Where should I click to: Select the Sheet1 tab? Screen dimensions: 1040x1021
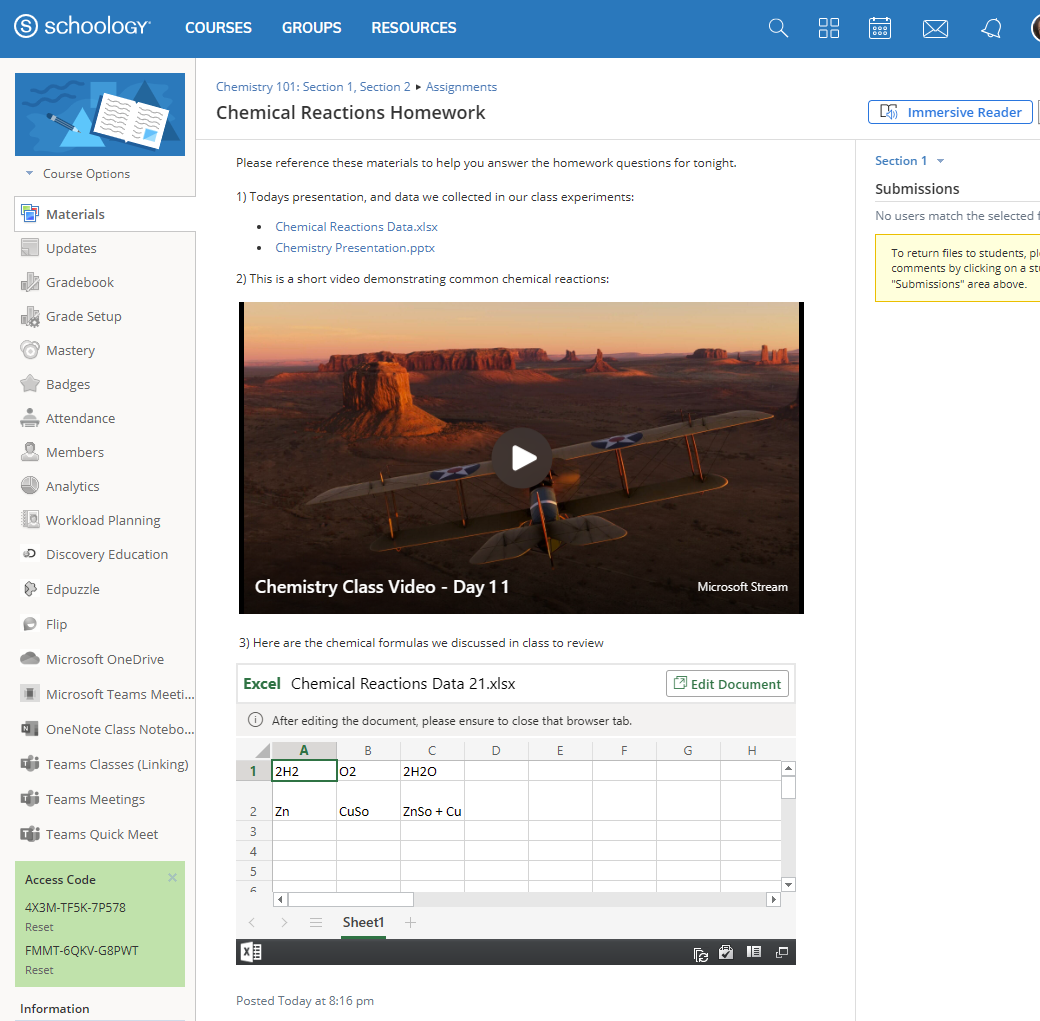click(x=363, y=923)
